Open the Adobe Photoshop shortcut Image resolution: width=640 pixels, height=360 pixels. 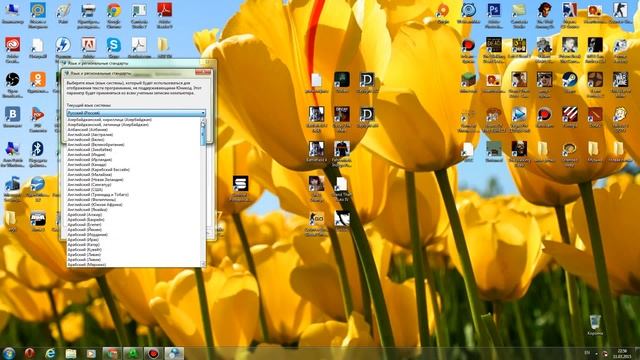tap(494, 11)
